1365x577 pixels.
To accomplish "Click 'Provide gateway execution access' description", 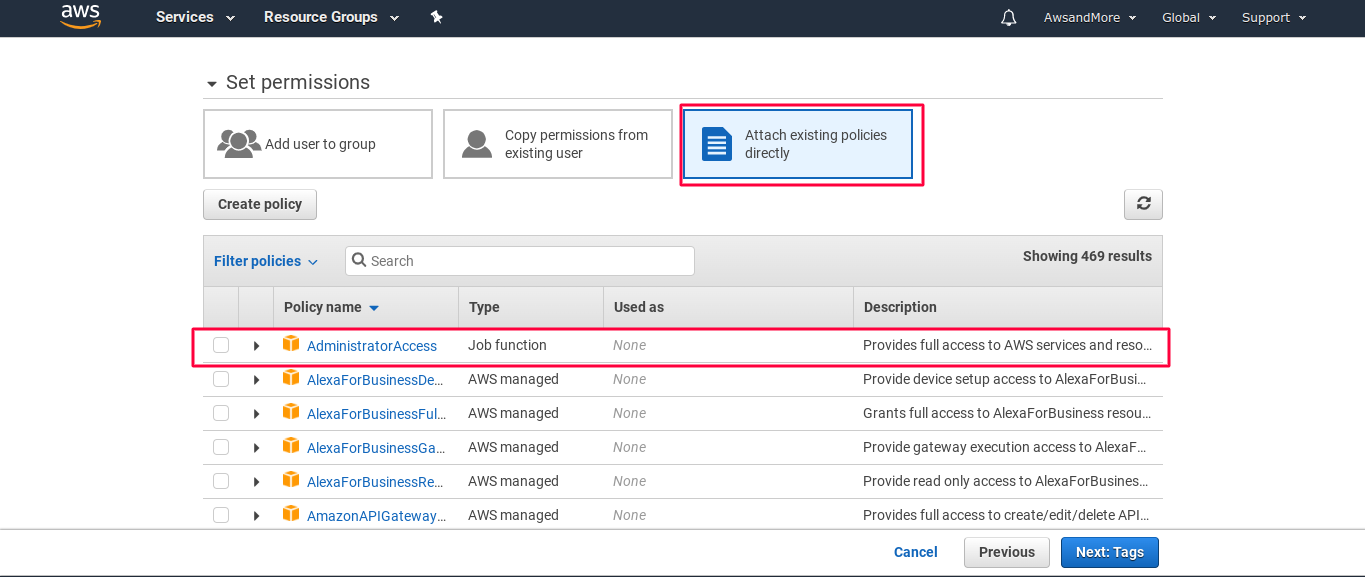I will [1005, 447].
